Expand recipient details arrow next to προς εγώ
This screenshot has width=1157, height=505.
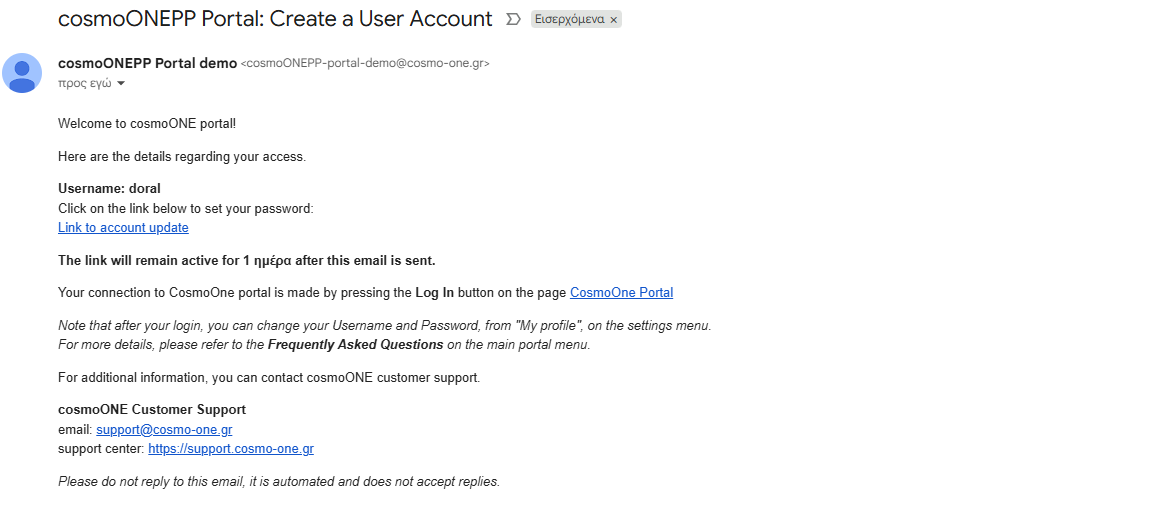pyautogui.click(x=121, y=84)
